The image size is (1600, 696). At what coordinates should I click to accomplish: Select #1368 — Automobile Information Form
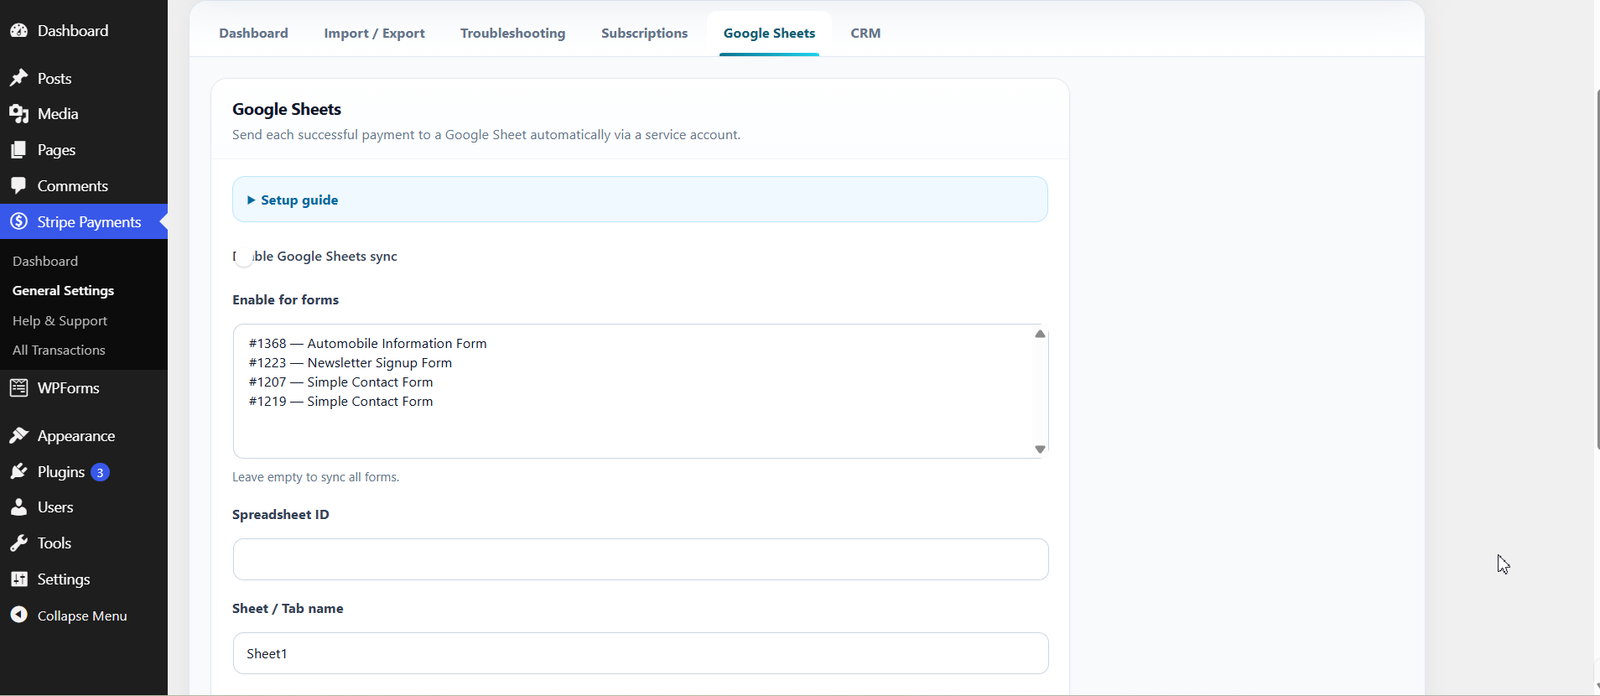368,343
